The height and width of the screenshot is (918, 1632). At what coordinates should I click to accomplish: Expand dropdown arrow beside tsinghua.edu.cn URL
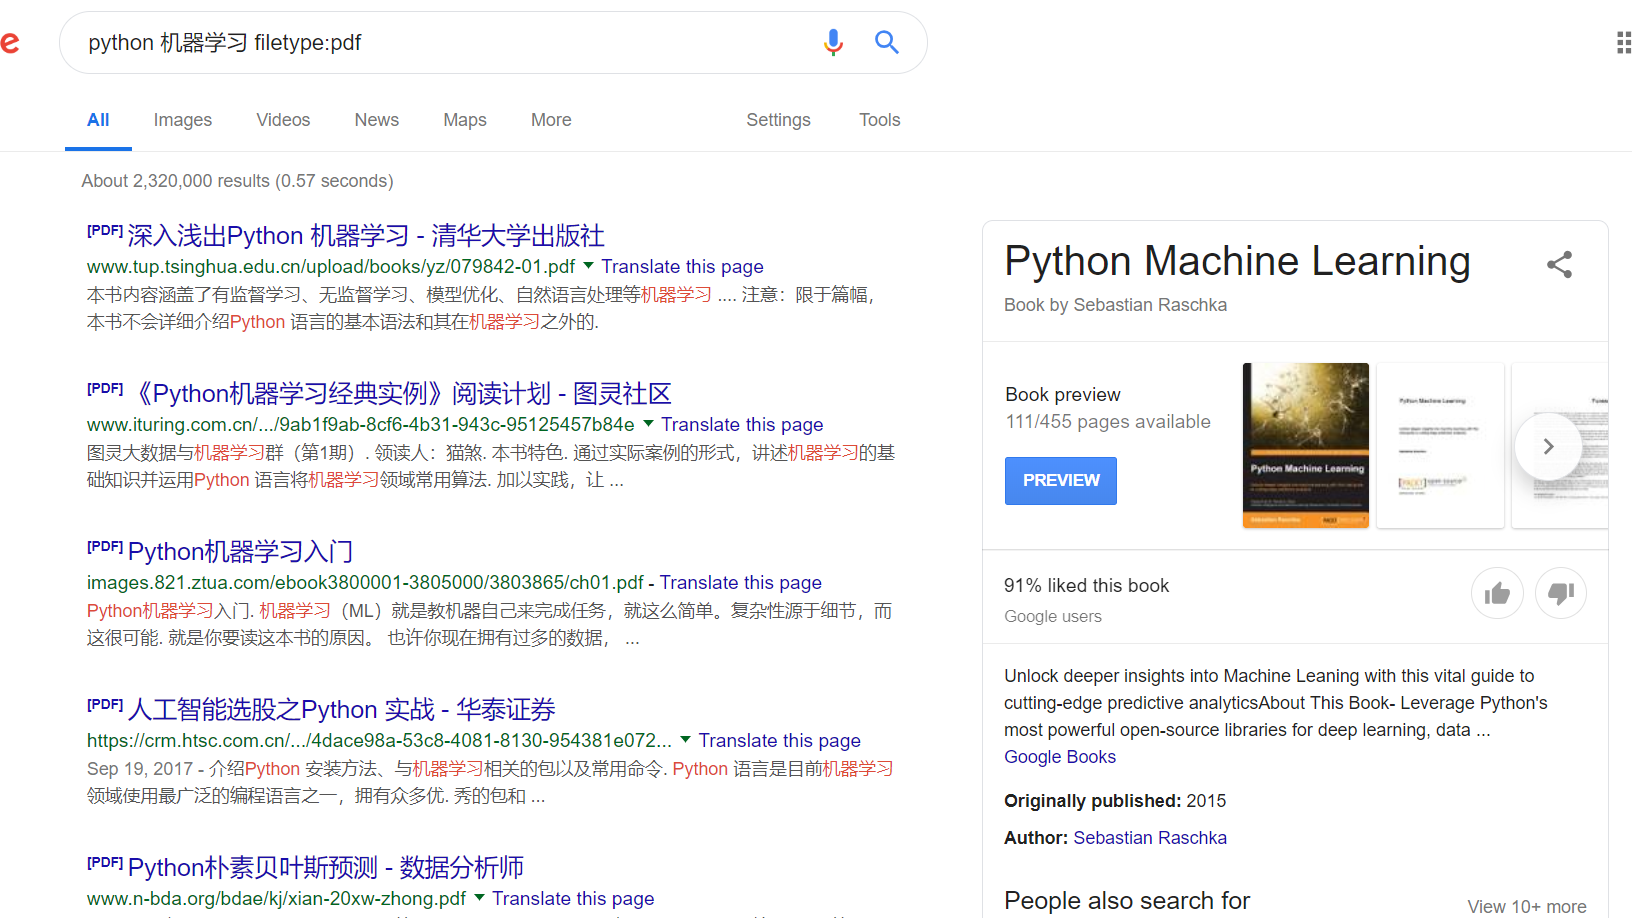pos(588,266)
